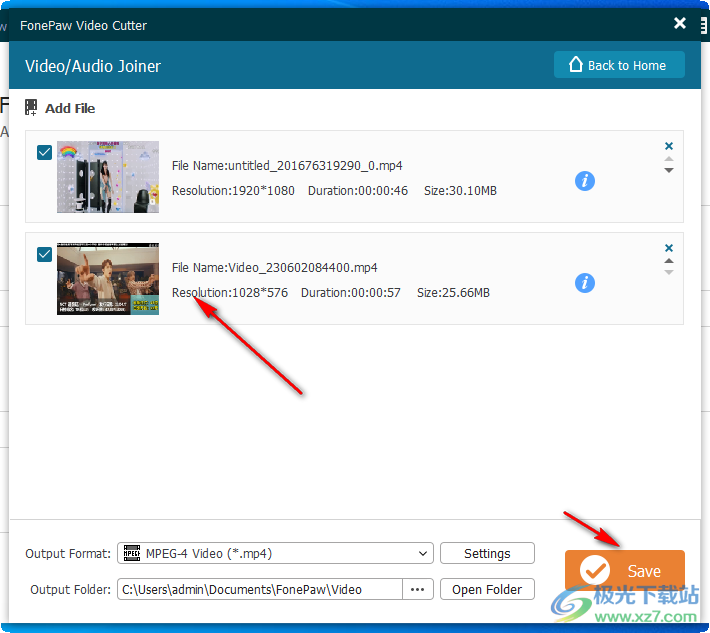Browse for output folder with ellipsis button
The height and width of the screenshot is (633, 710).
click(417, 589)
